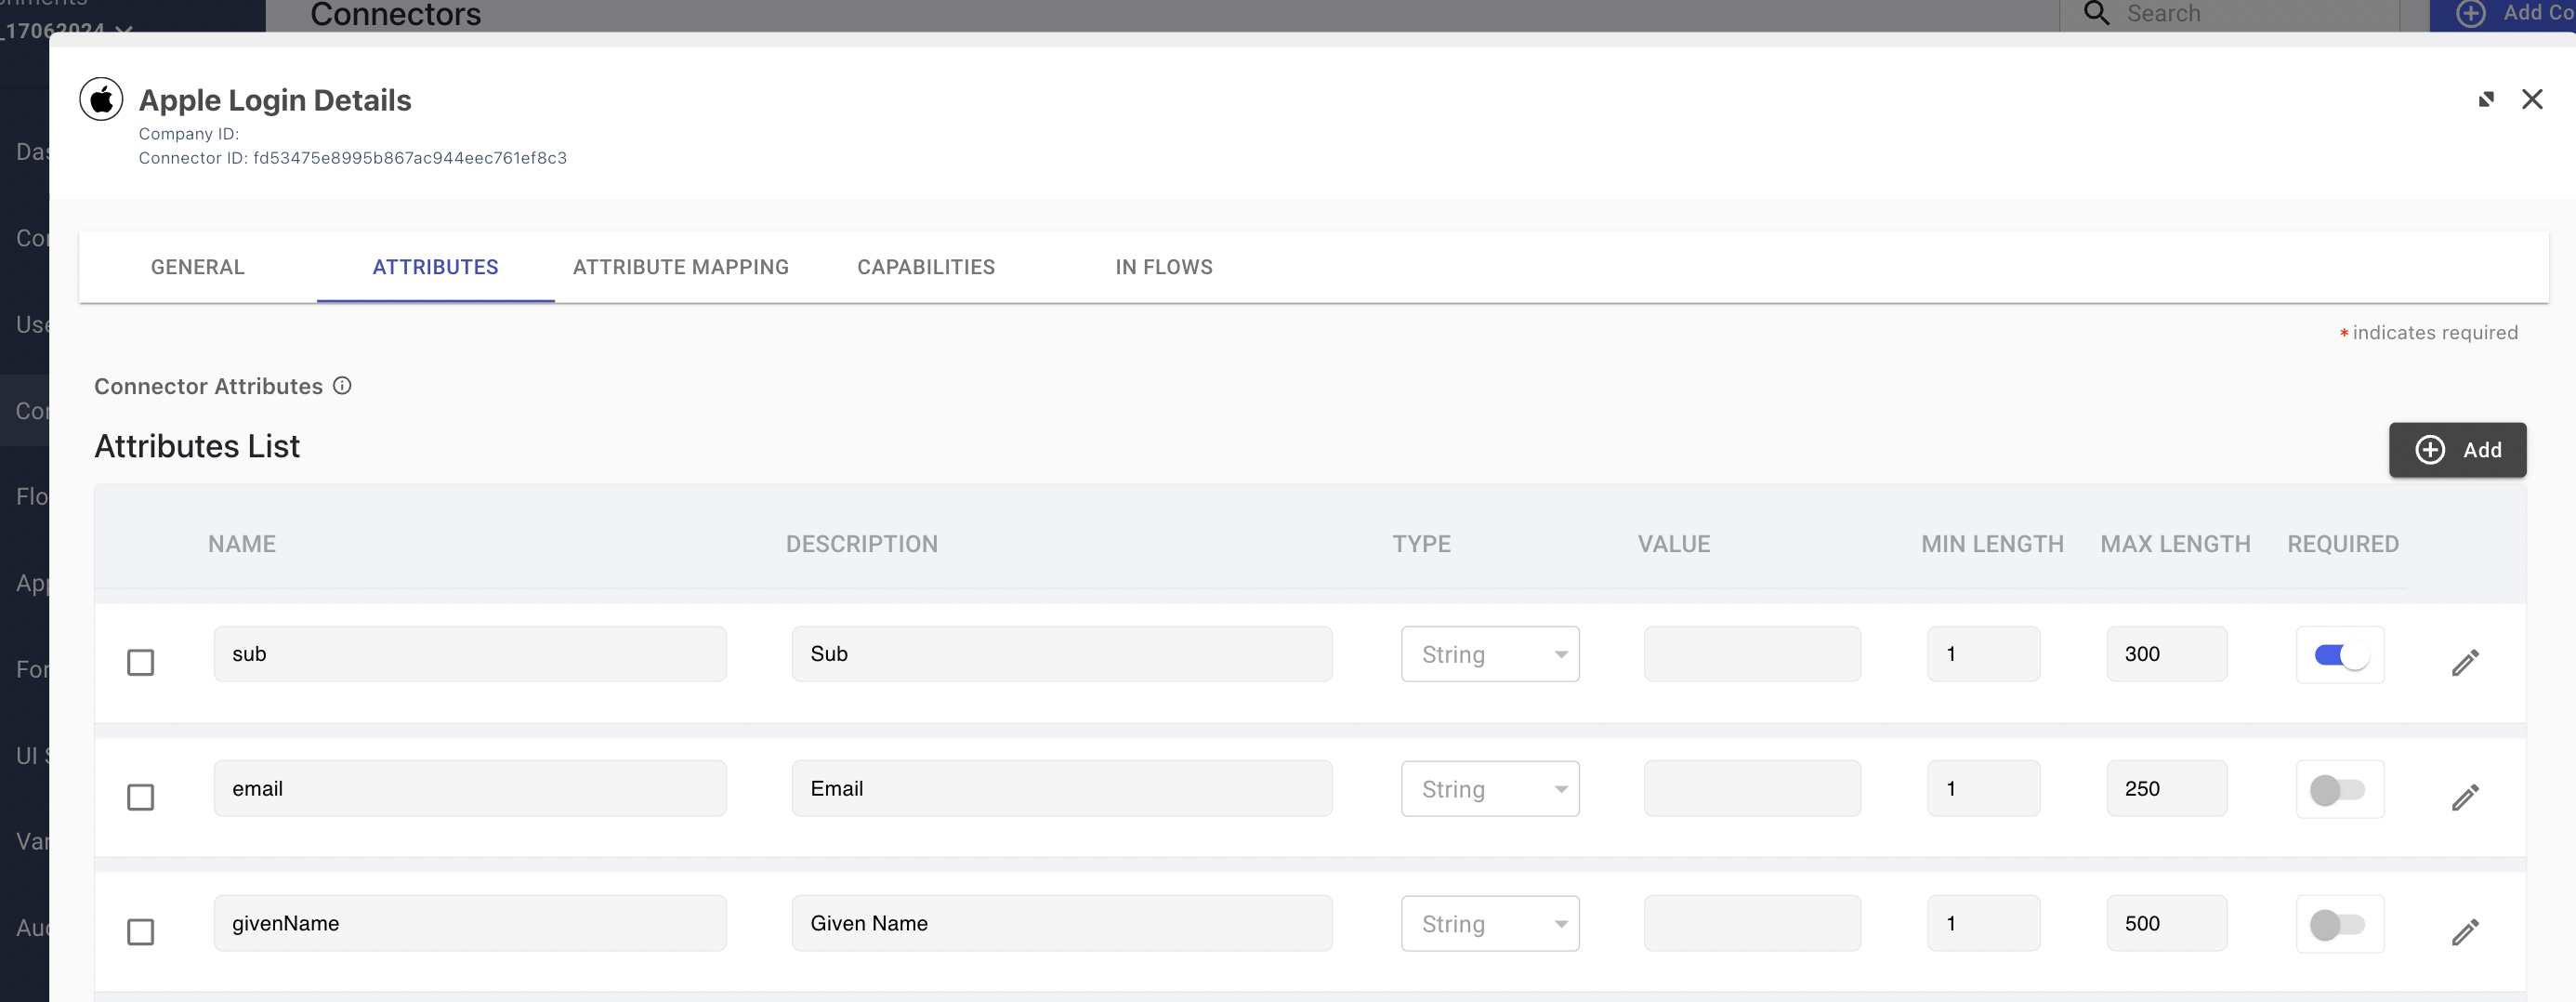Click the Min Length field for sub
The height and width of the screenshot is (1002, 2576).
click(x=1984, y=654)
